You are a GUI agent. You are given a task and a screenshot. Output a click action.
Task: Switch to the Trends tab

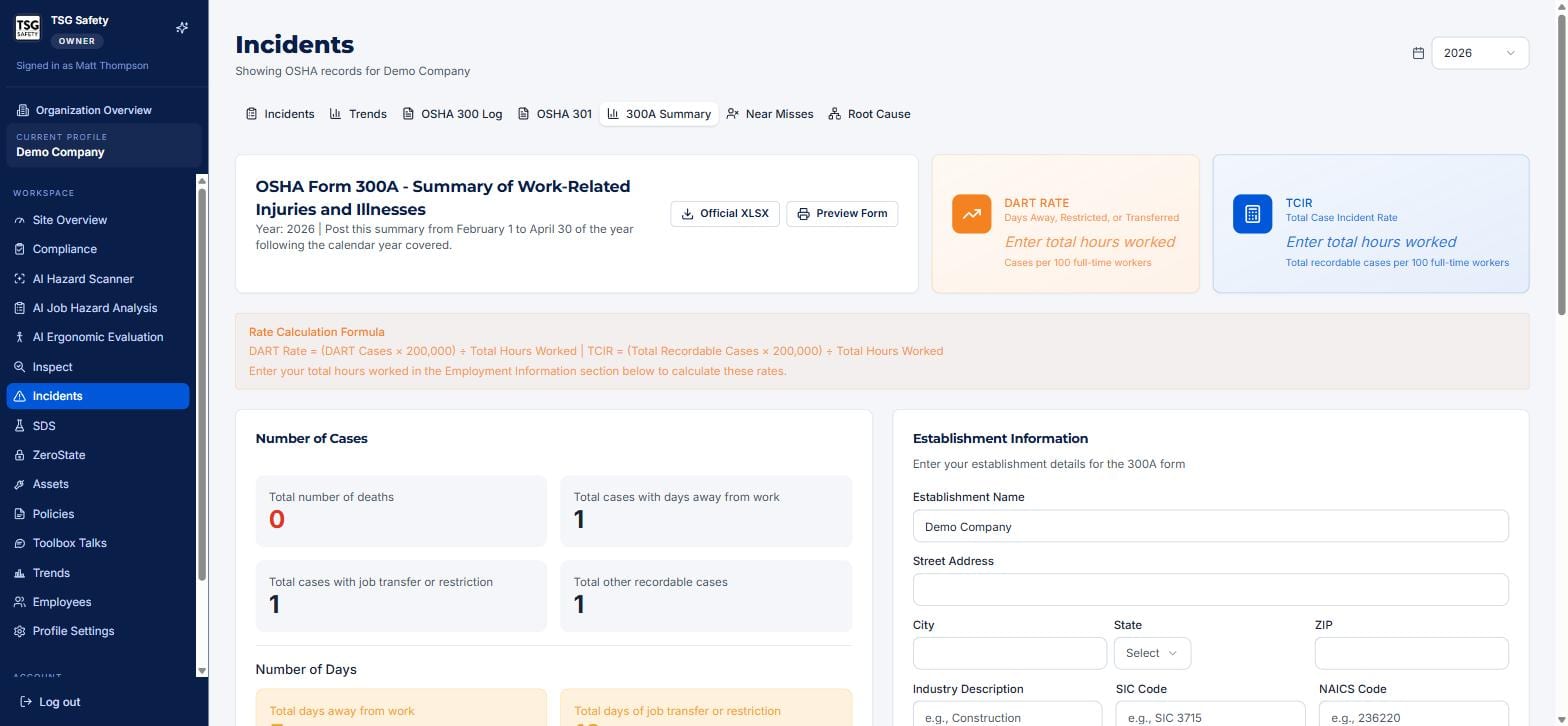pyautogui.click(x=358, y=114)
